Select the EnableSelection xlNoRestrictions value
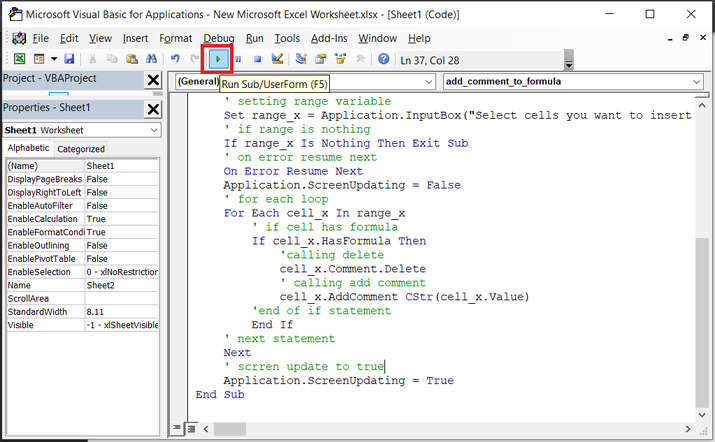The height and width of the screenshot is (442, 715). (121, 272)
